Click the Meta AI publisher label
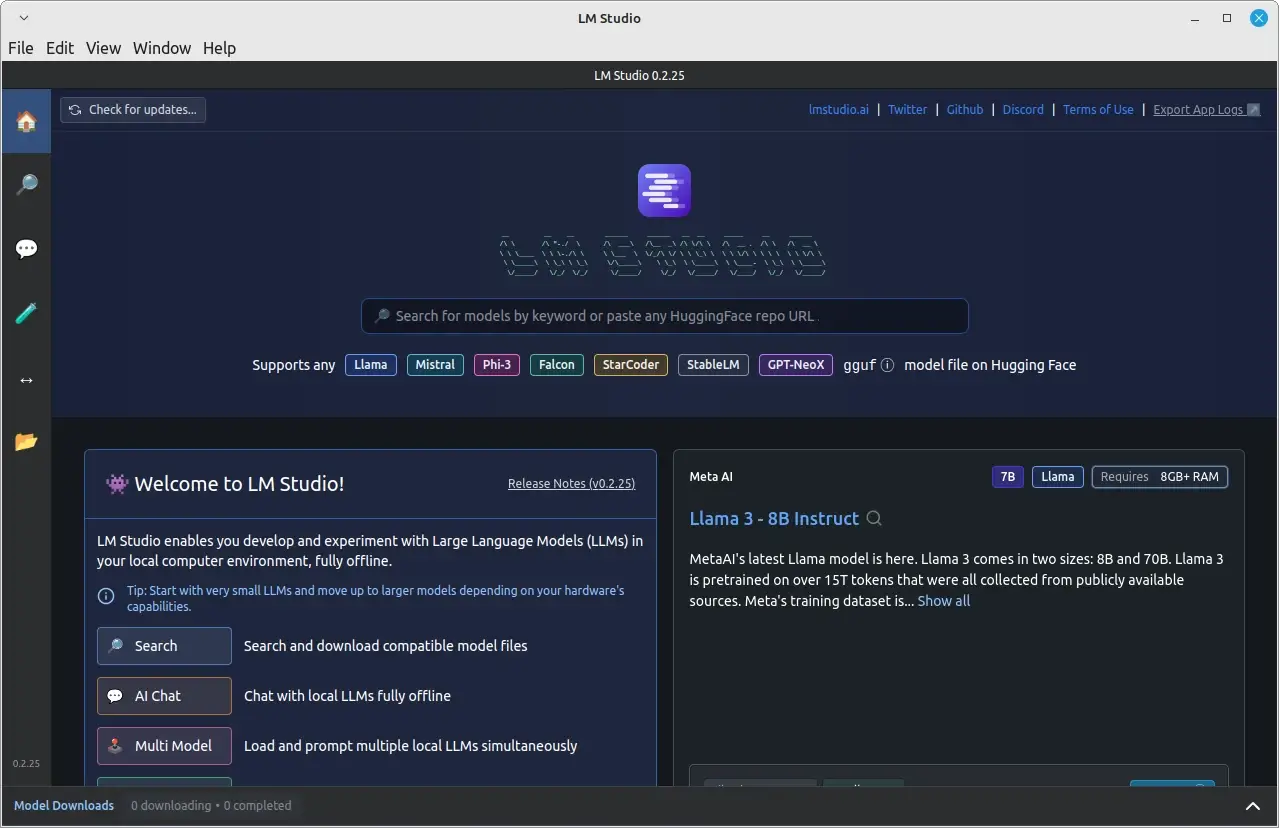The image size is (1279, 828). tap(711, 477)
